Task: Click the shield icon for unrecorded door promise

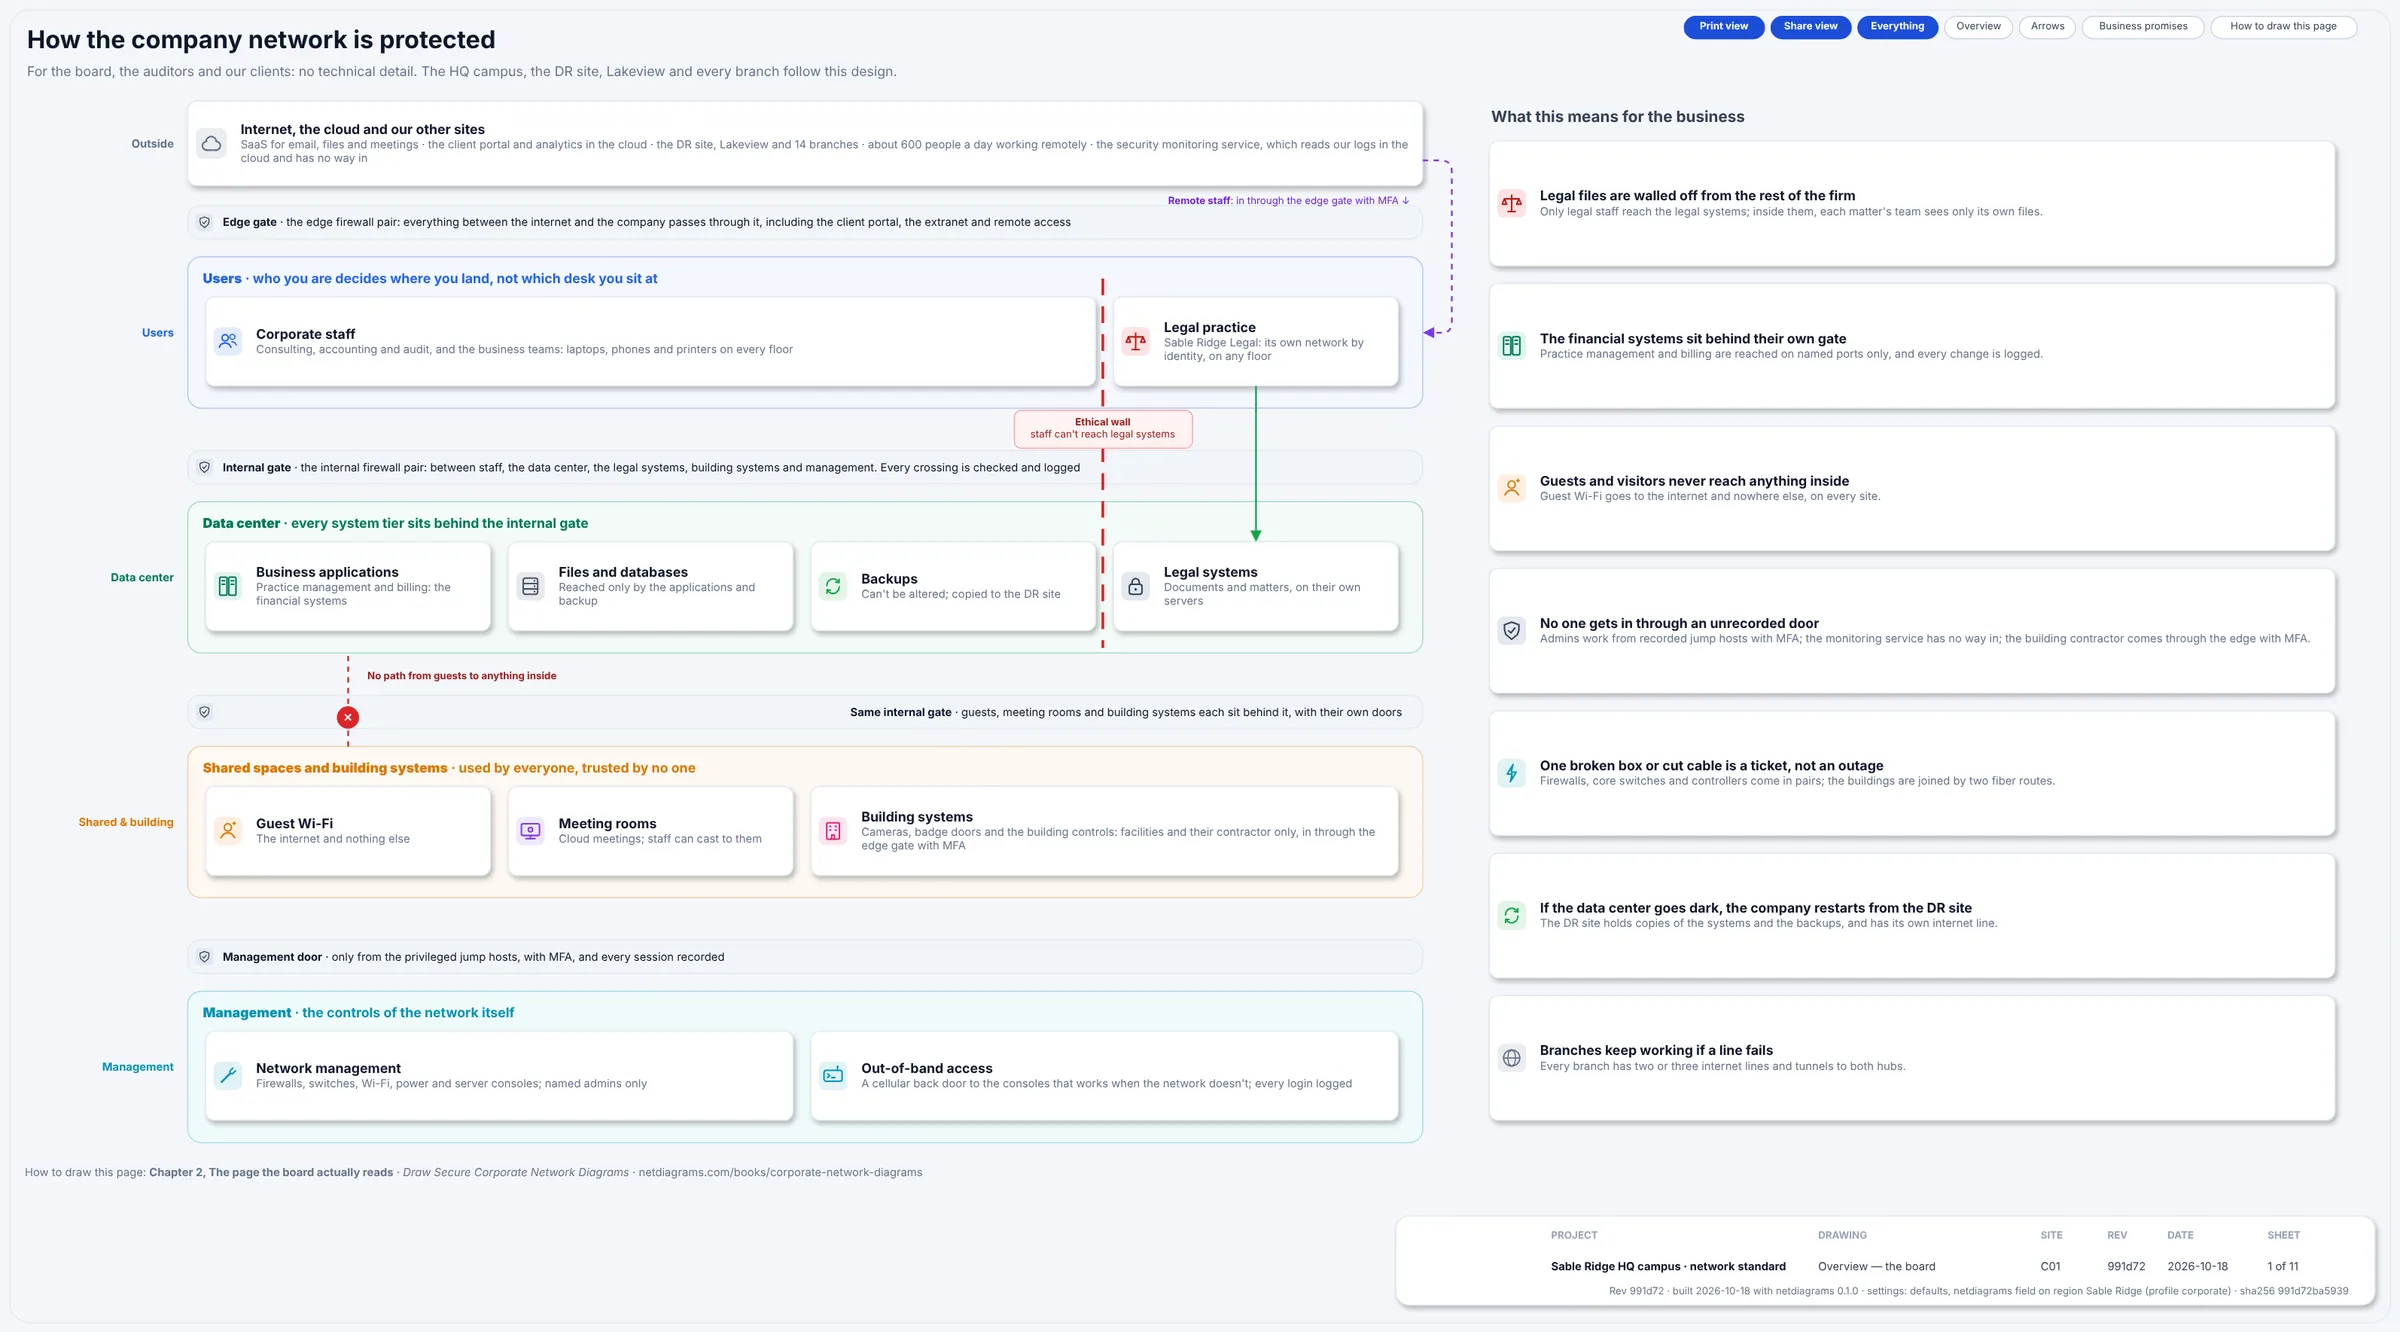Action: (x=1512, y=631)
